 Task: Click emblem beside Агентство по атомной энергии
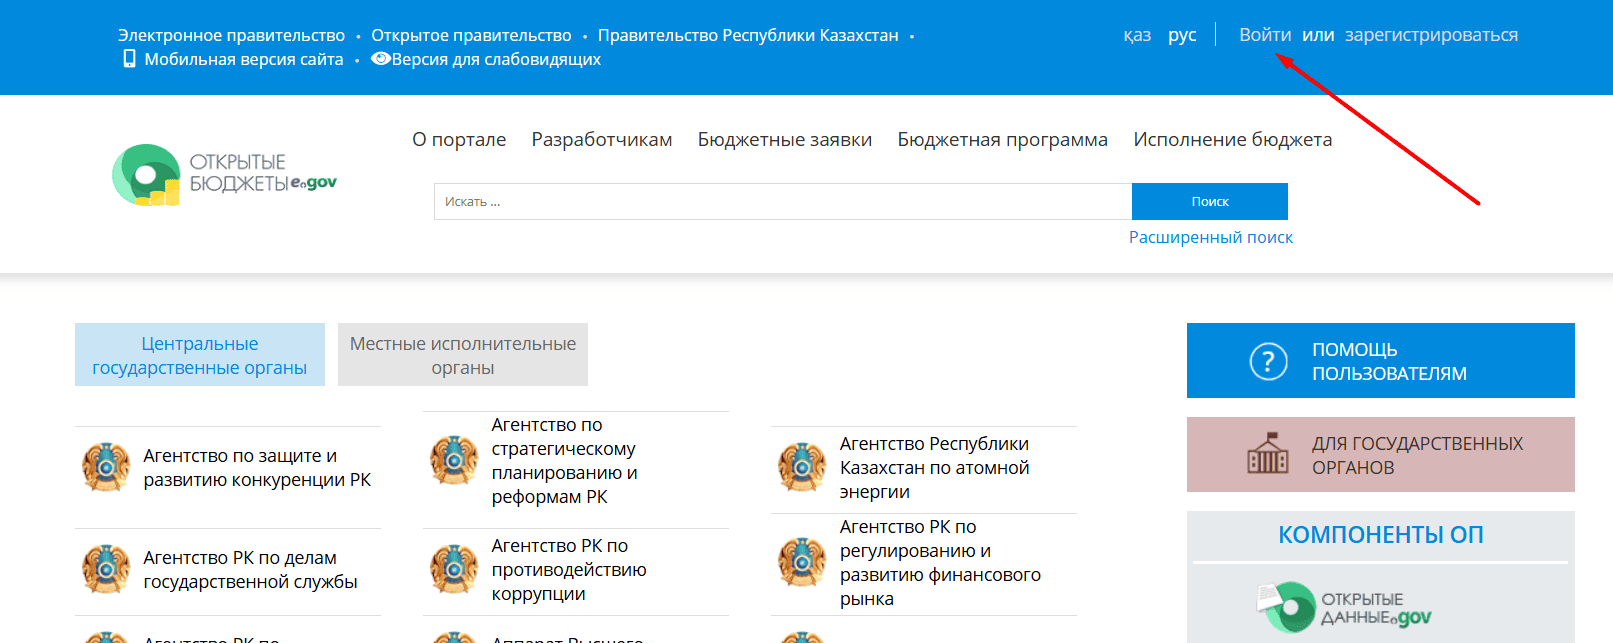(802, 467)
